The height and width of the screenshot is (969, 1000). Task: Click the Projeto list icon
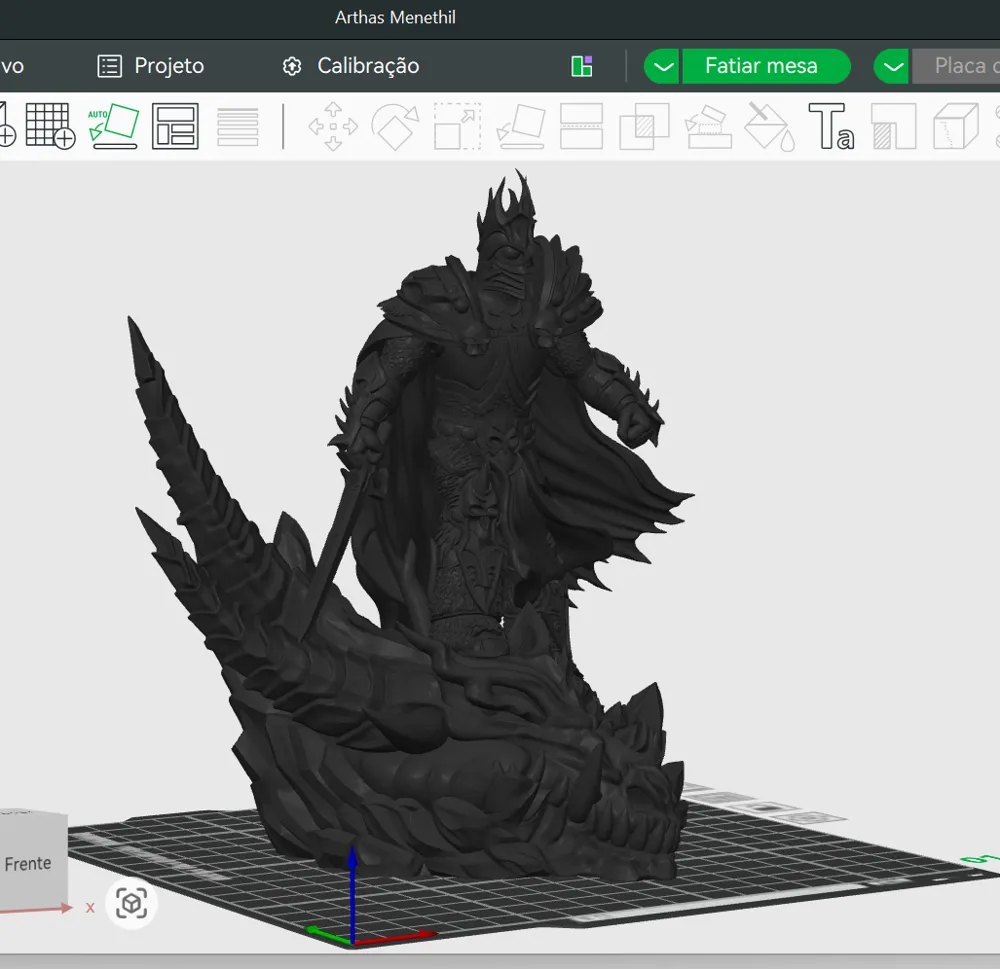tap(109, 66)
